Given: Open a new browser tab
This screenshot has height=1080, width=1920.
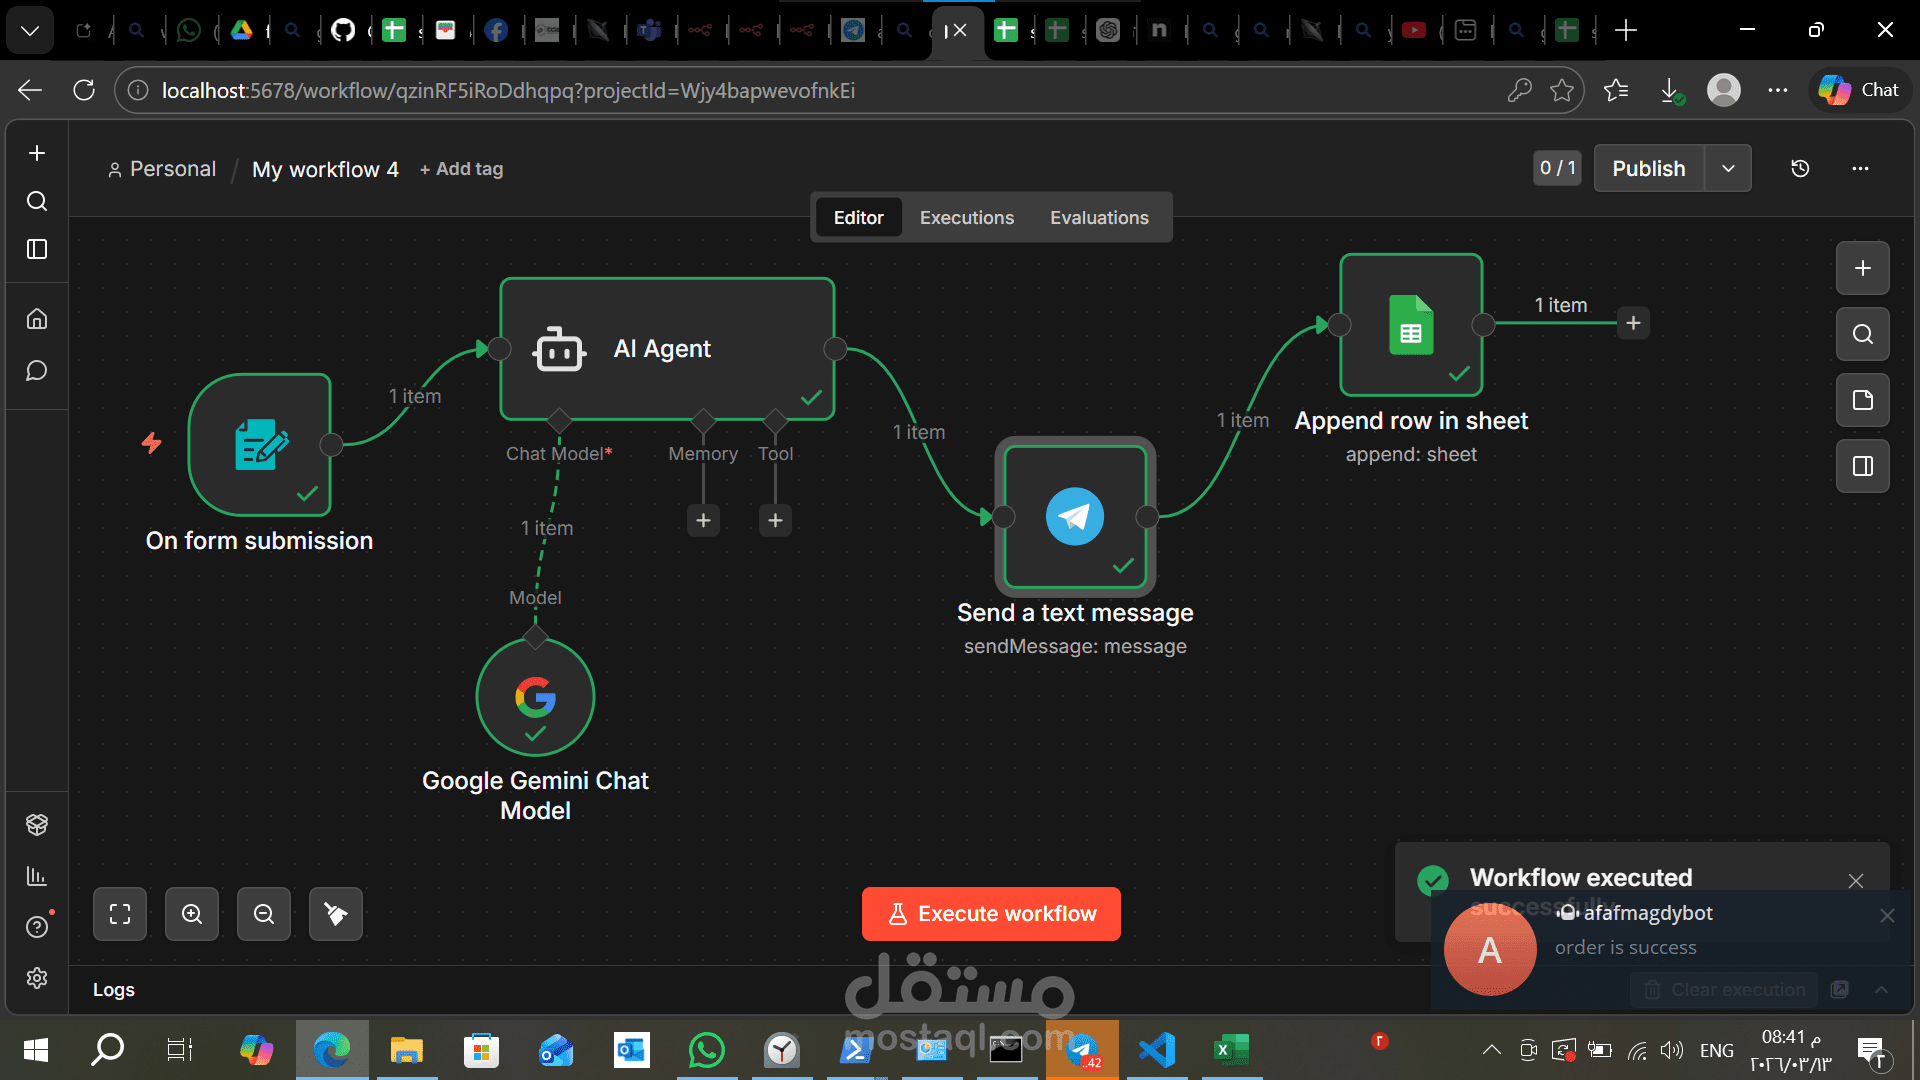Looking at the screenshot, I should click(1626, 30).
